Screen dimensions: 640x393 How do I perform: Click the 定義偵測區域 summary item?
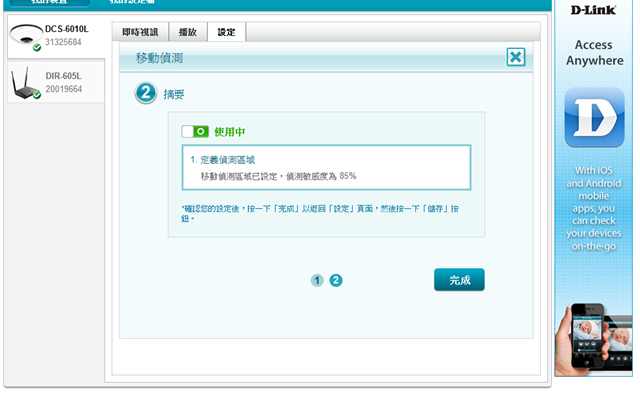[223, 160]
